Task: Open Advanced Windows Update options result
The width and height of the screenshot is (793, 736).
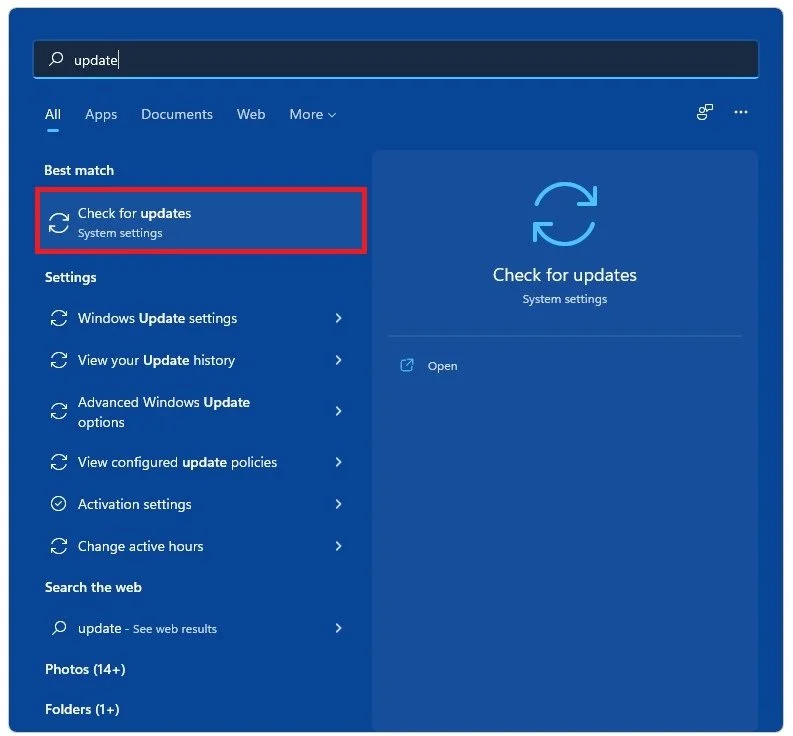Action: pyautogui.click(x=197, y=411)
